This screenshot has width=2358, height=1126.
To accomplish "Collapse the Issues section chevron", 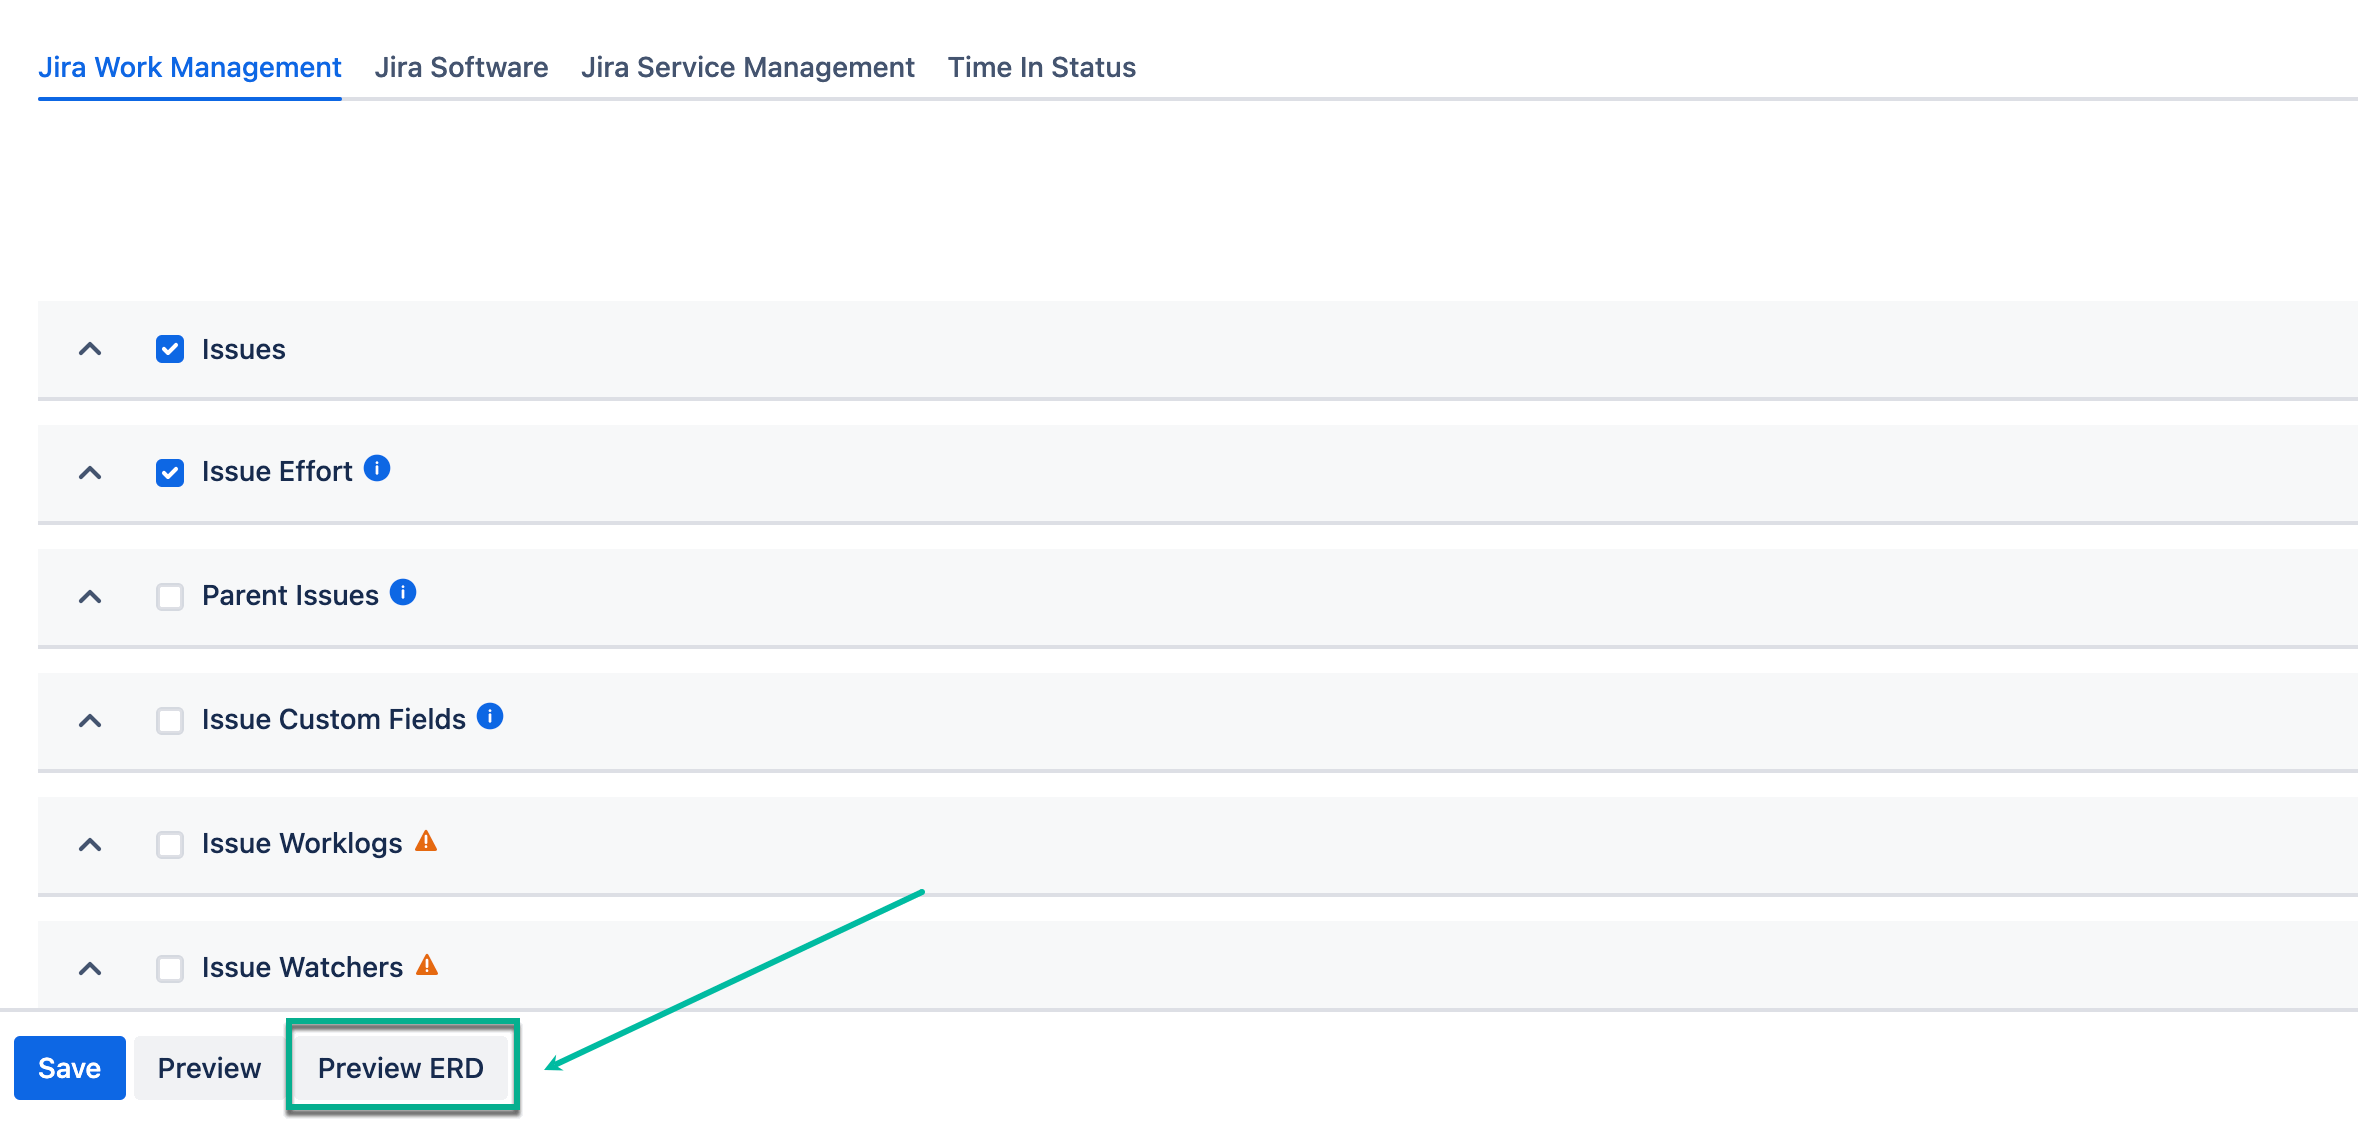I will pyautogui.click(x=90, y=349).
